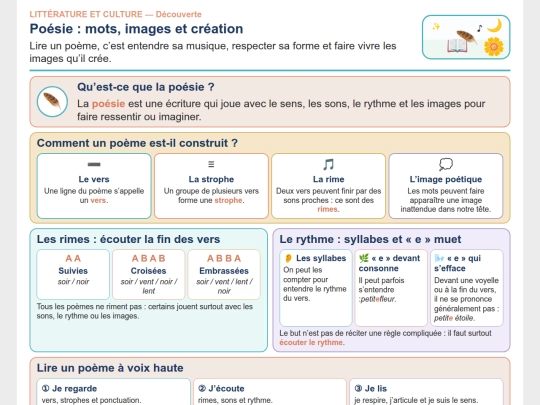This screenshot has height=405, width=540.
Task: Select the Le vers card
Action: coord(94,186)
